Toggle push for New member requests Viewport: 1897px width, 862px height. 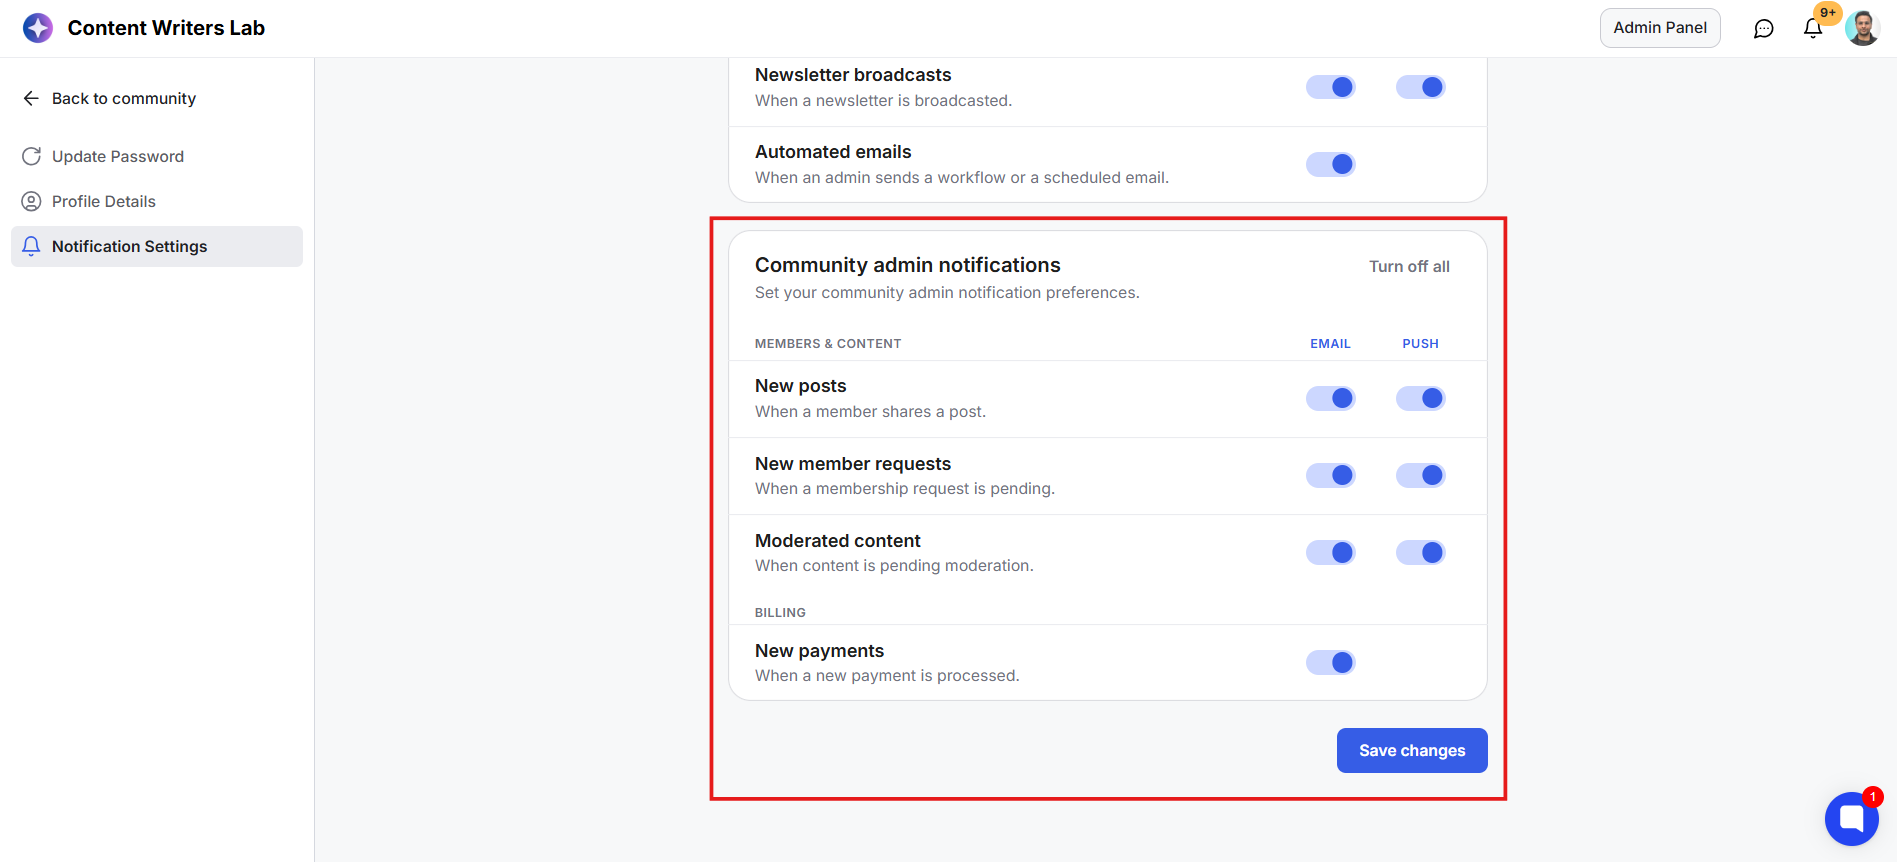(1420, 475)
